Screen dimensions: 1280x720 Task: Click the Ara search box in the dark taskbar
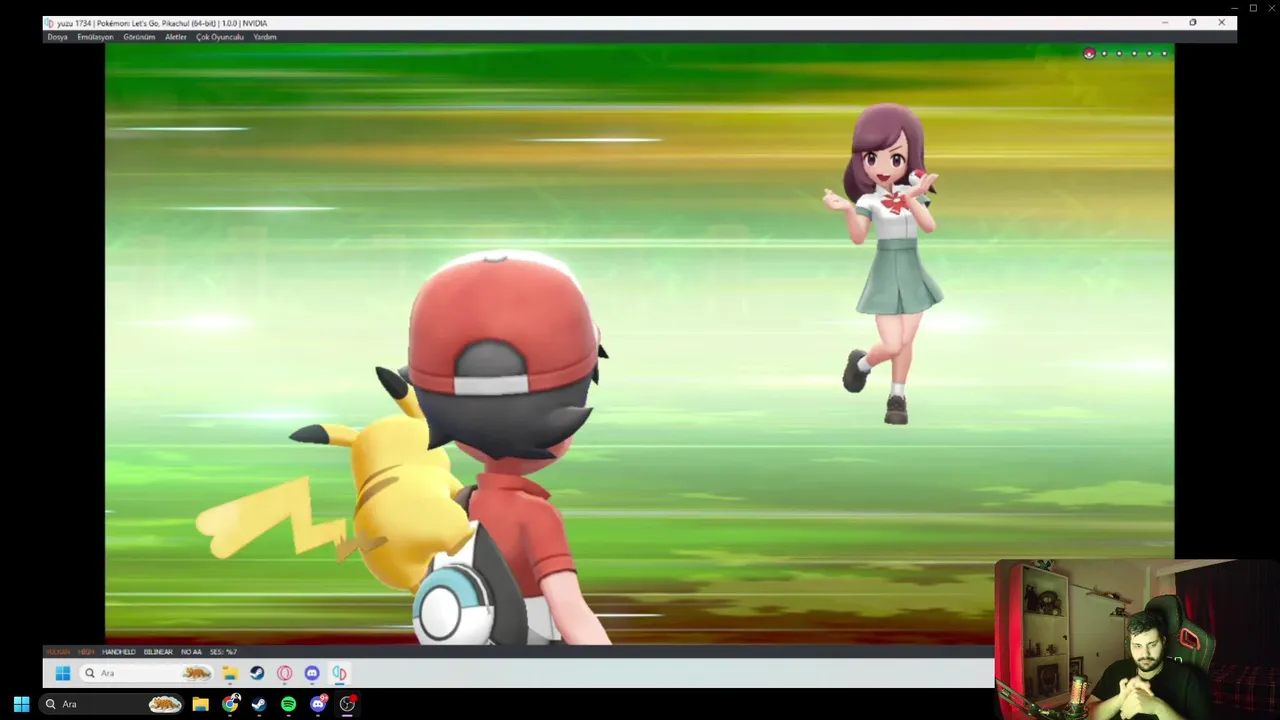[x=113, y=704]
